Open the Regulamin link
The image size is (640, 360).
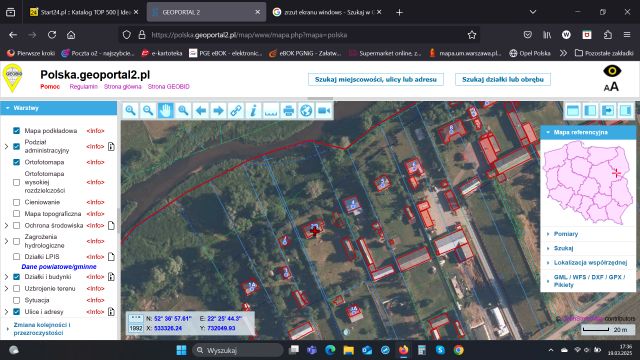pyautogui.click(x=83, y=87)
